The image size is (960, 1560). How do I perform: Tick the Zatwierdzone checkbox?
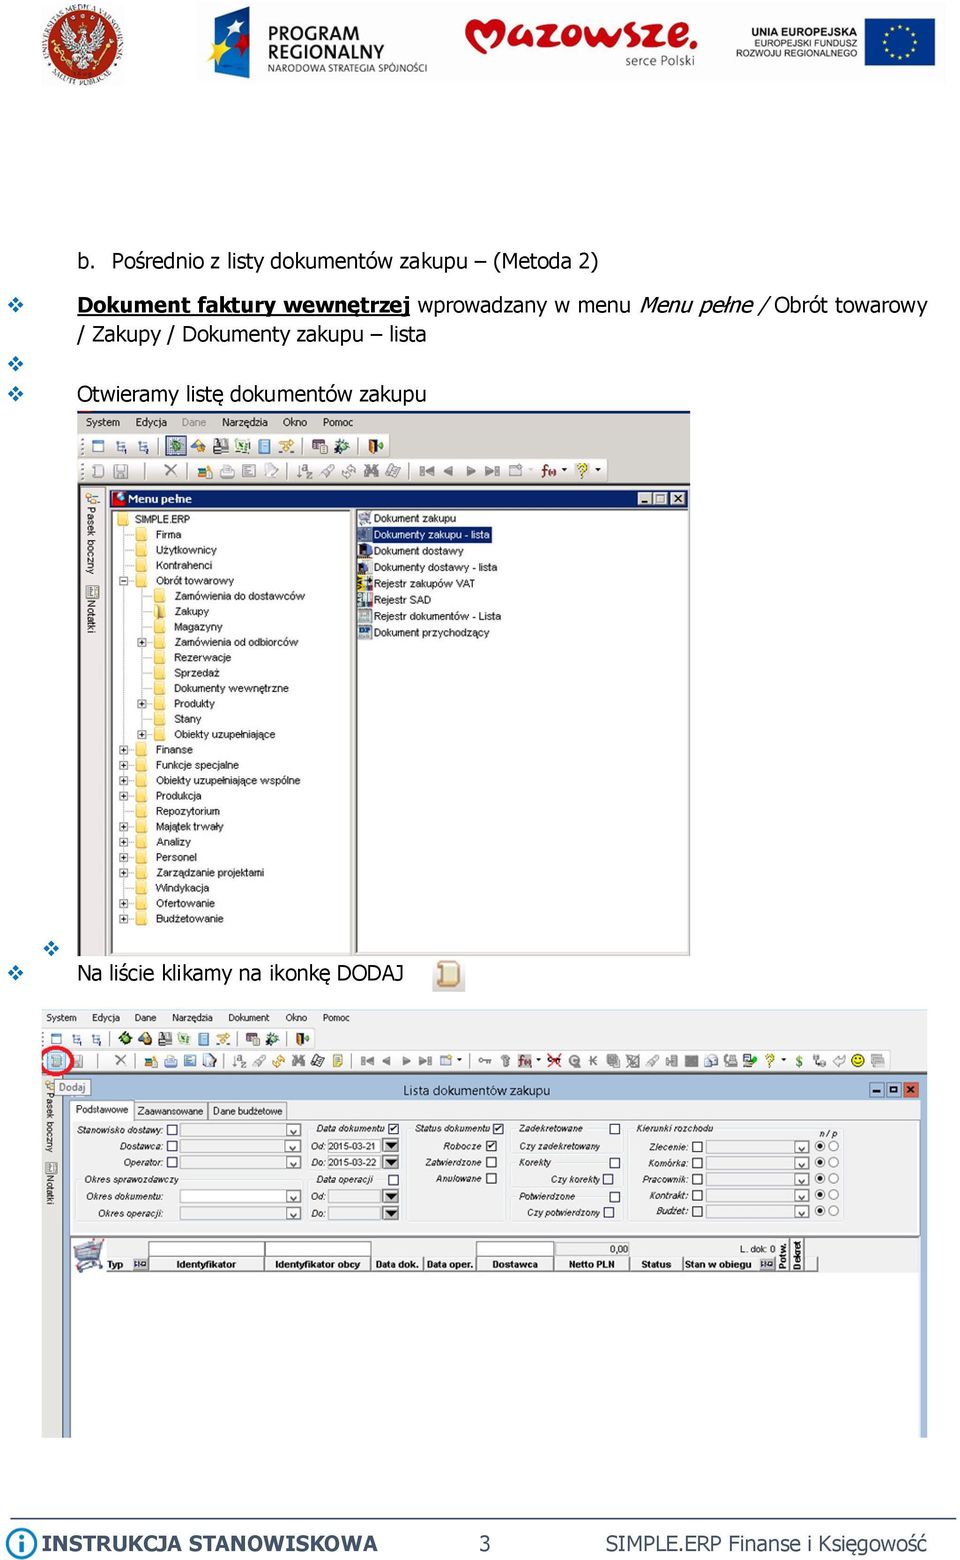coord(491,1162)
